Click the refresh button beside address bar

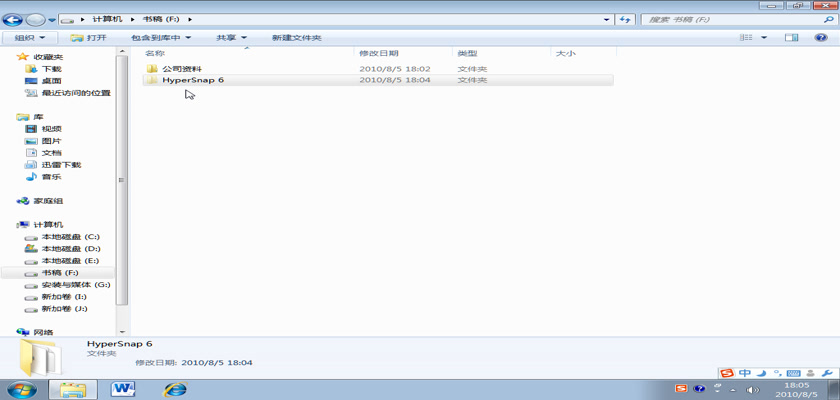pyautogui.click(x=625, y=19)
